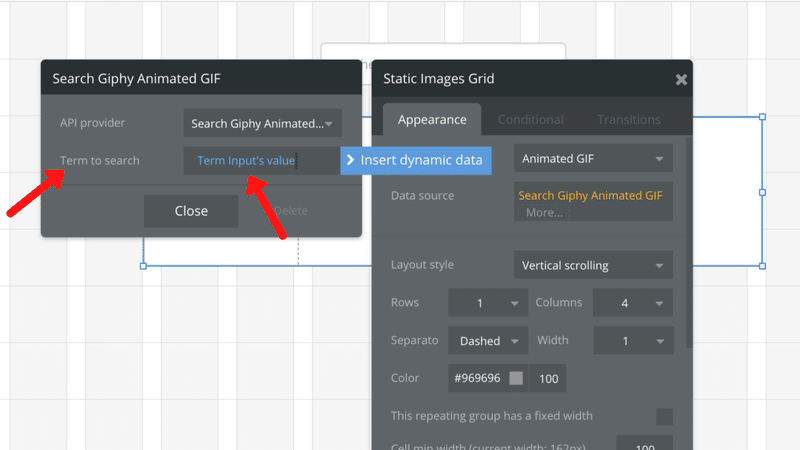
Task: Select the Appearance tab
Action: (432, 120)
